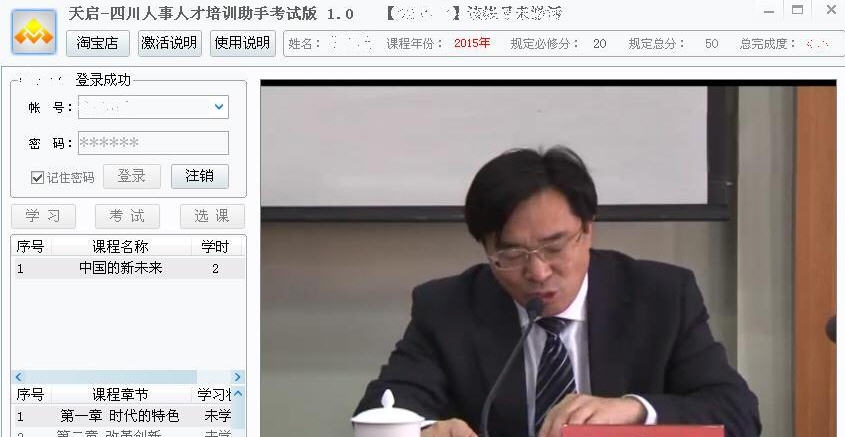Click the 登录 login button
This screenshot has width=845, height=437.
pos(132,176)
